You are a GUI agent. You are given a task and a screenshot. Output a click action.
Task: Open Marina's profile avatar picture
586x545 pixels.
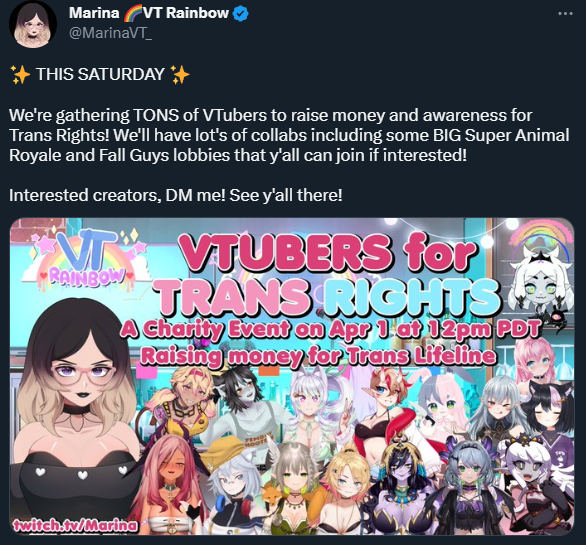[x=33, y=24]
